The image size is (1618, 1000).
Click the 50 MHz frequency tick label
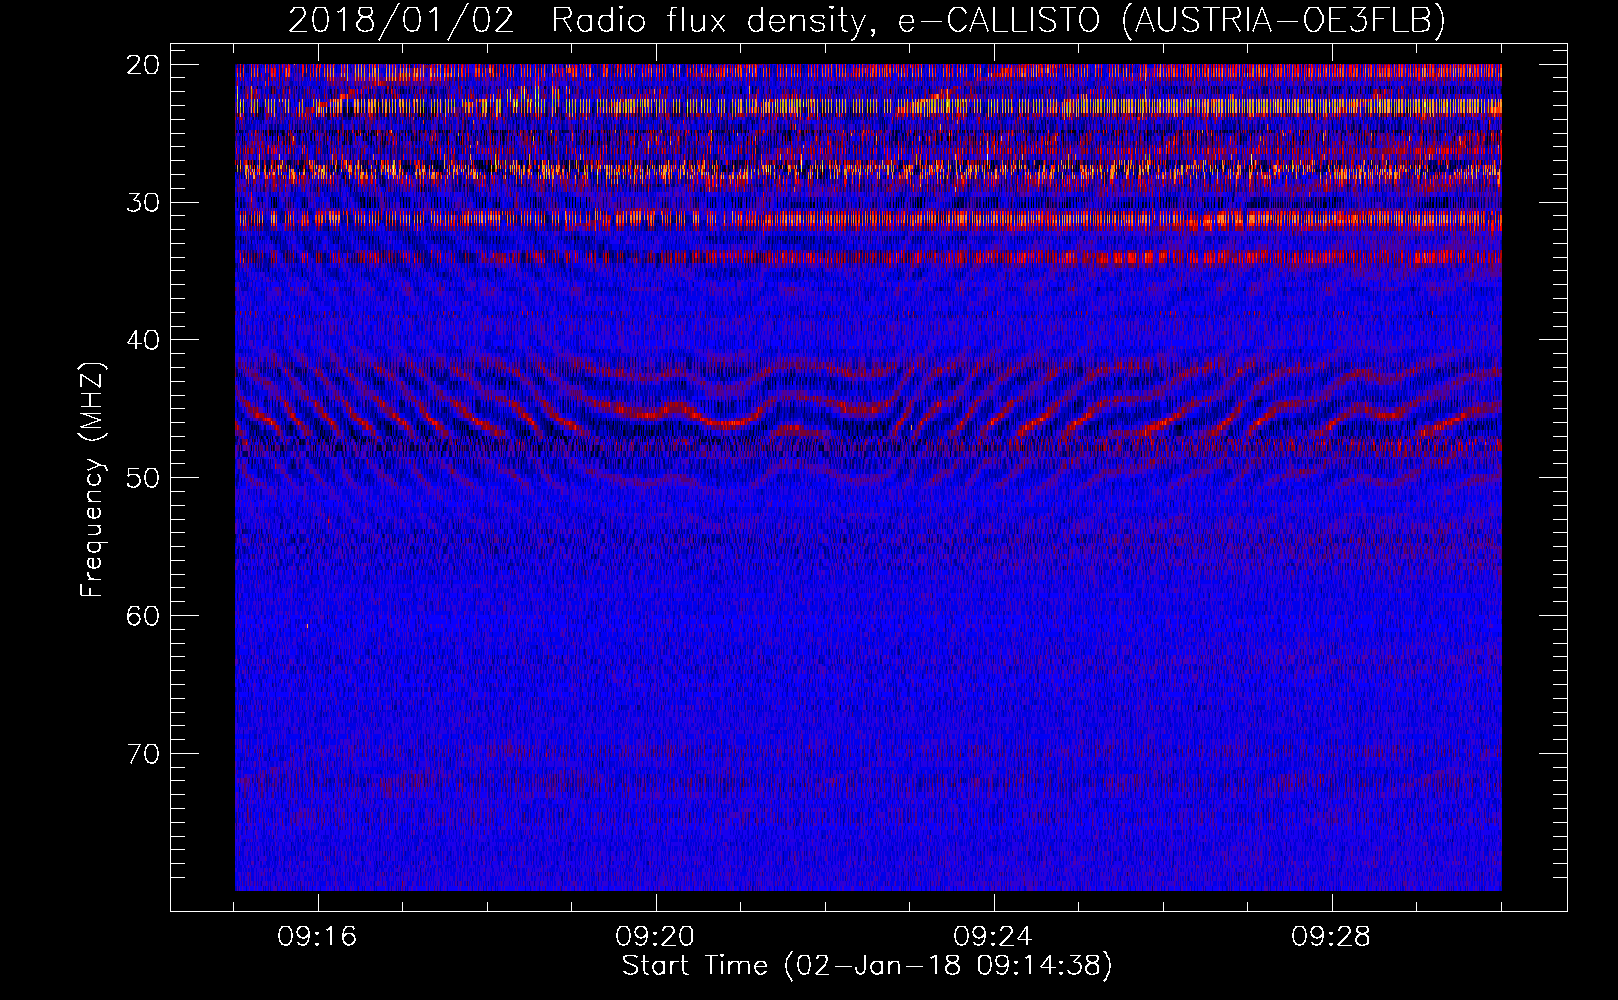tap(144, 478)
